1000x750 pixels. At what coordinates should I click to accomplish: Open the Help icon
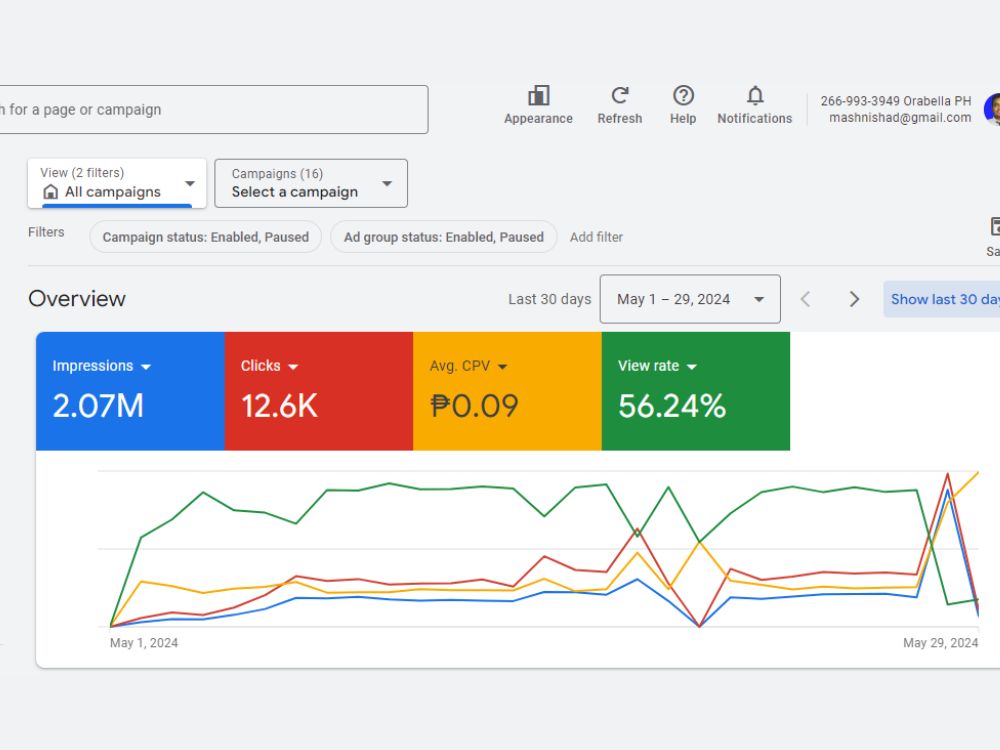pyautogui.click(x=683, y=96)
